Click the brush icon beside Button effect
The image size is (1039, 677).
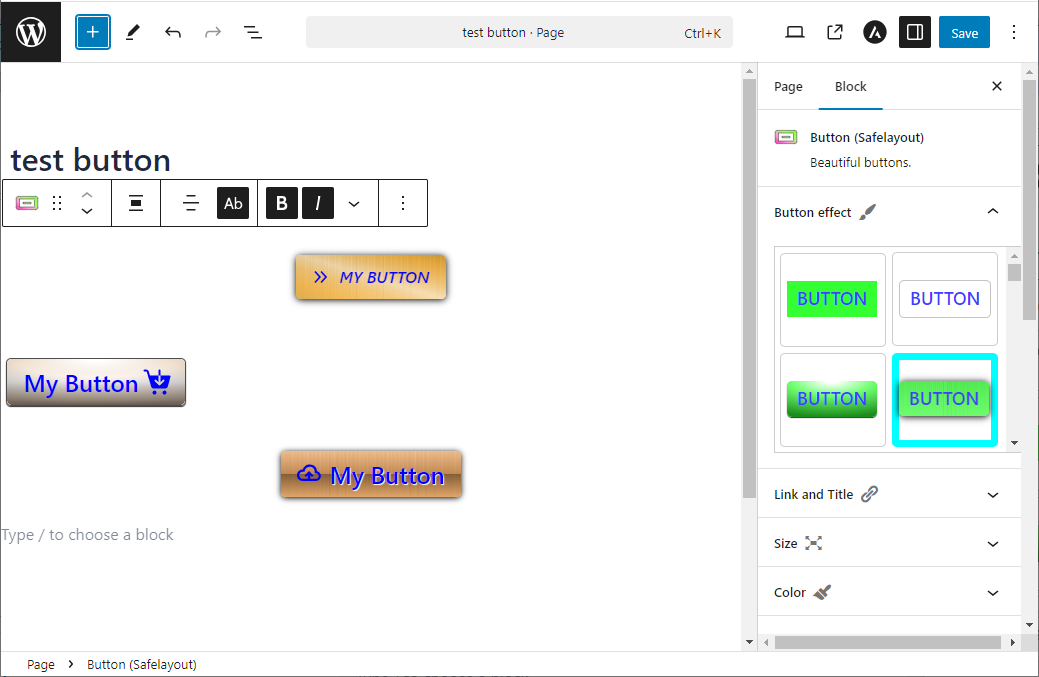pos(867,212)
